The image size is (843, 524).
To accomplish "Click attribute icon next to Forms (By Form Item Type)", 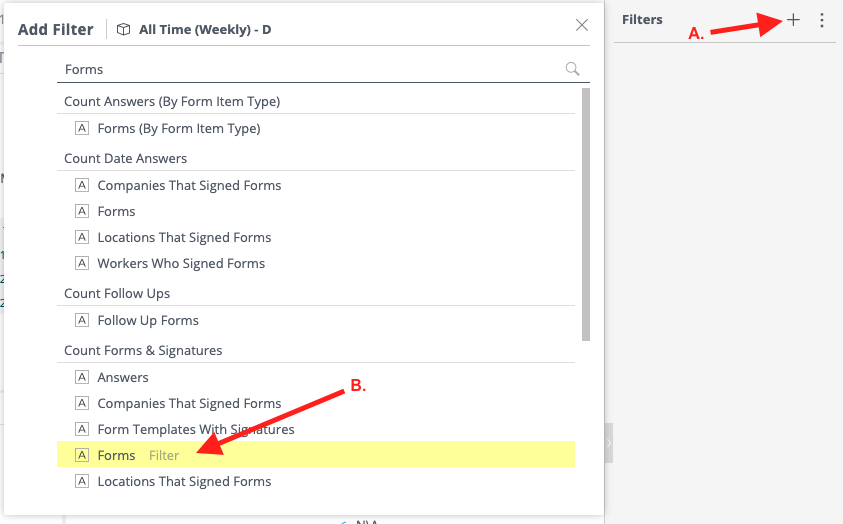I will (82, 128).
